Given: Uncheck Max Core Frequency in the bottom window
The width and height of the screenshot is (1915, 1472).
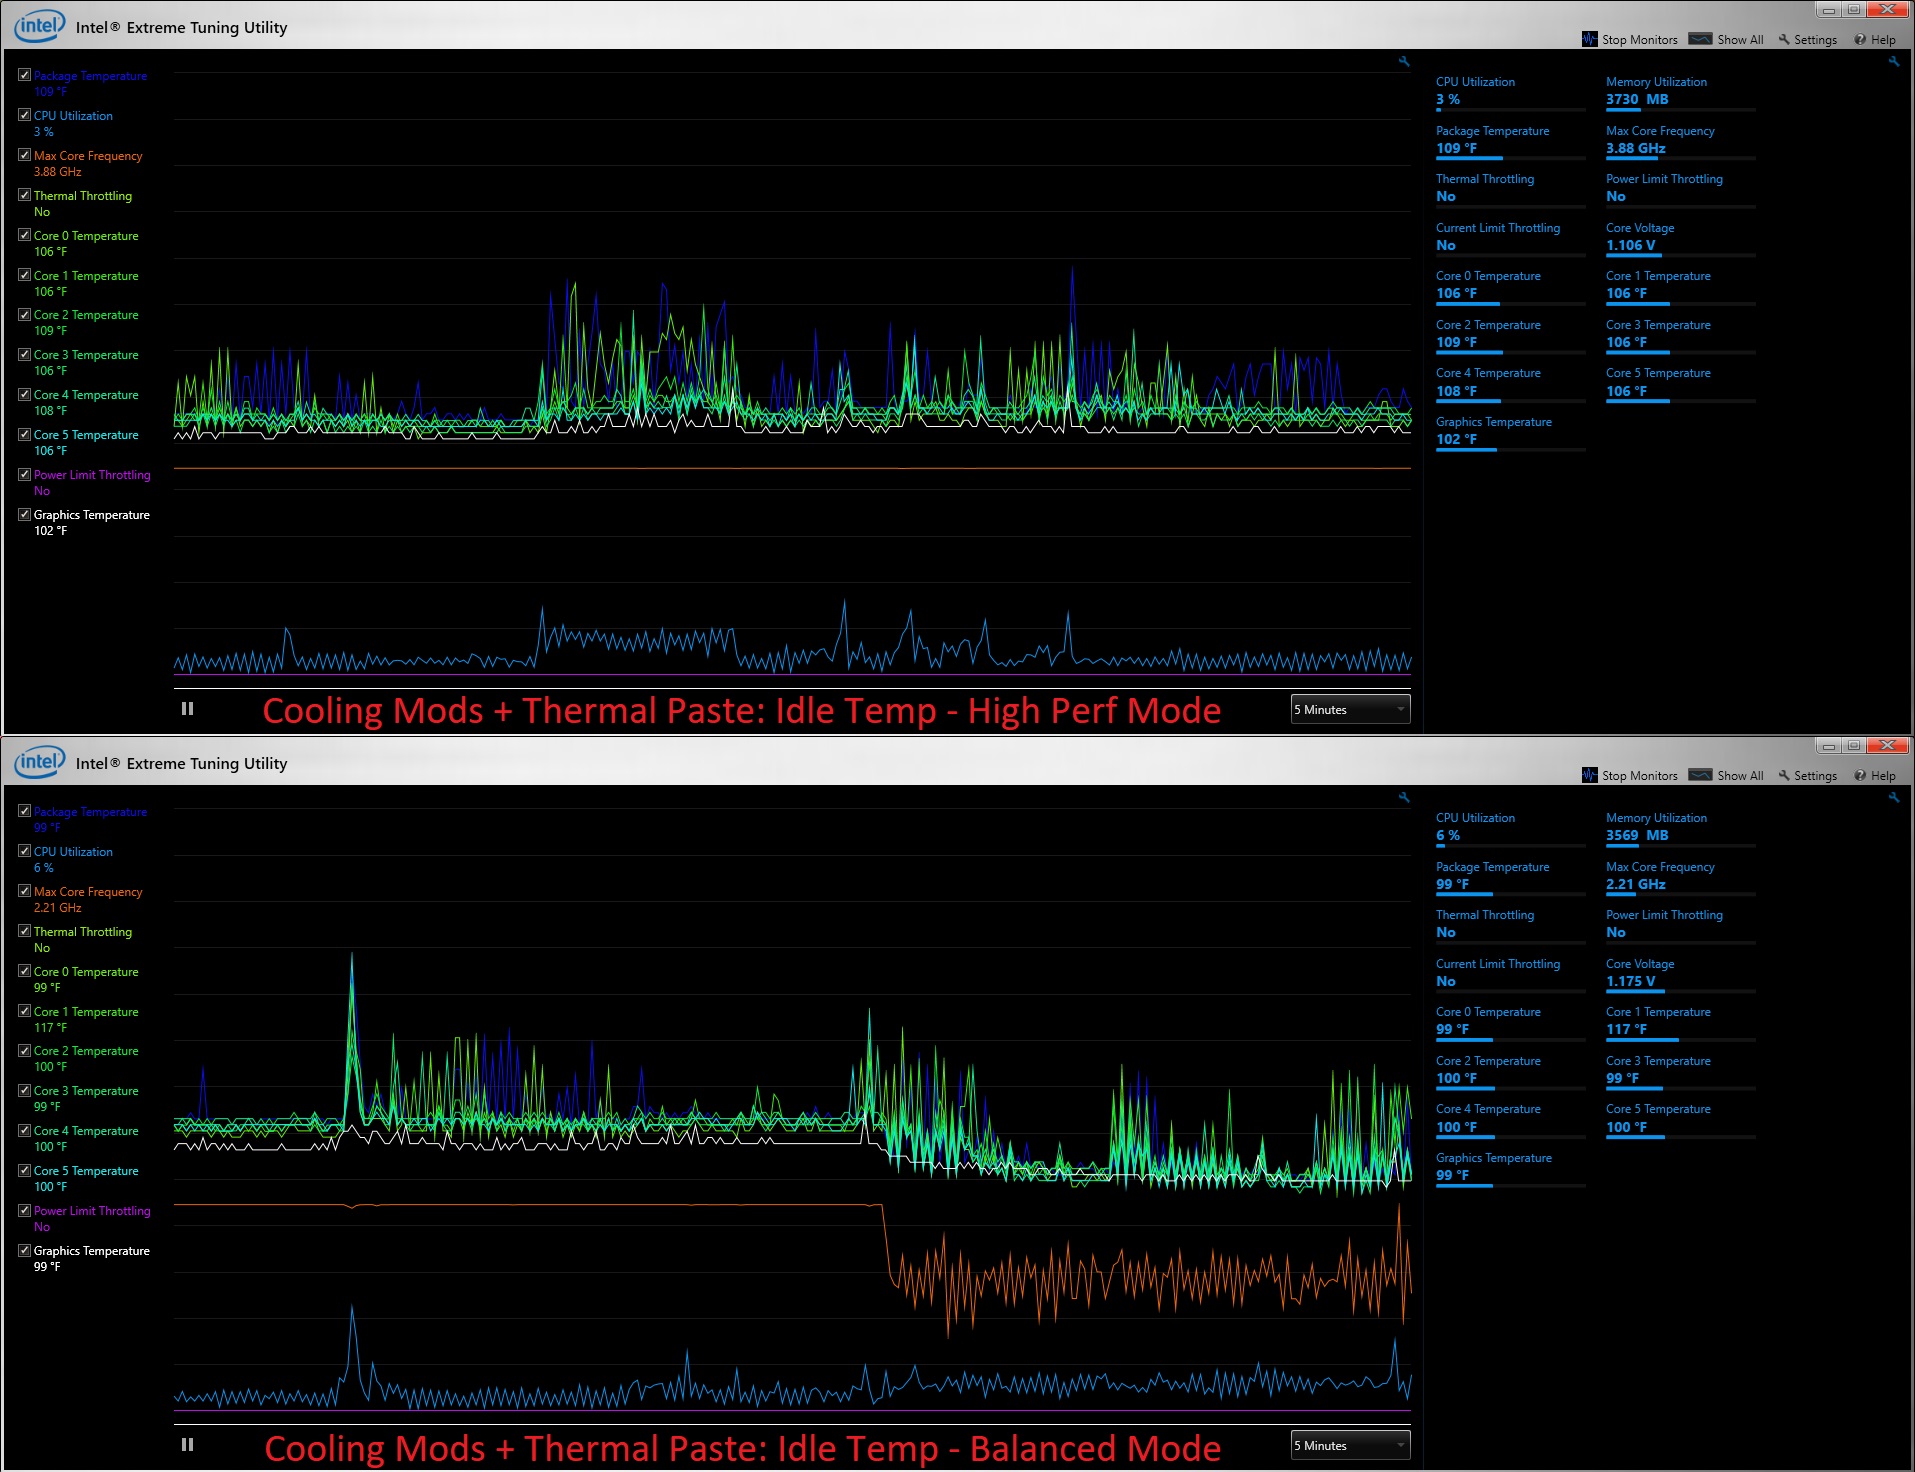Looking at the screenshot, I should tap(24, 891).
